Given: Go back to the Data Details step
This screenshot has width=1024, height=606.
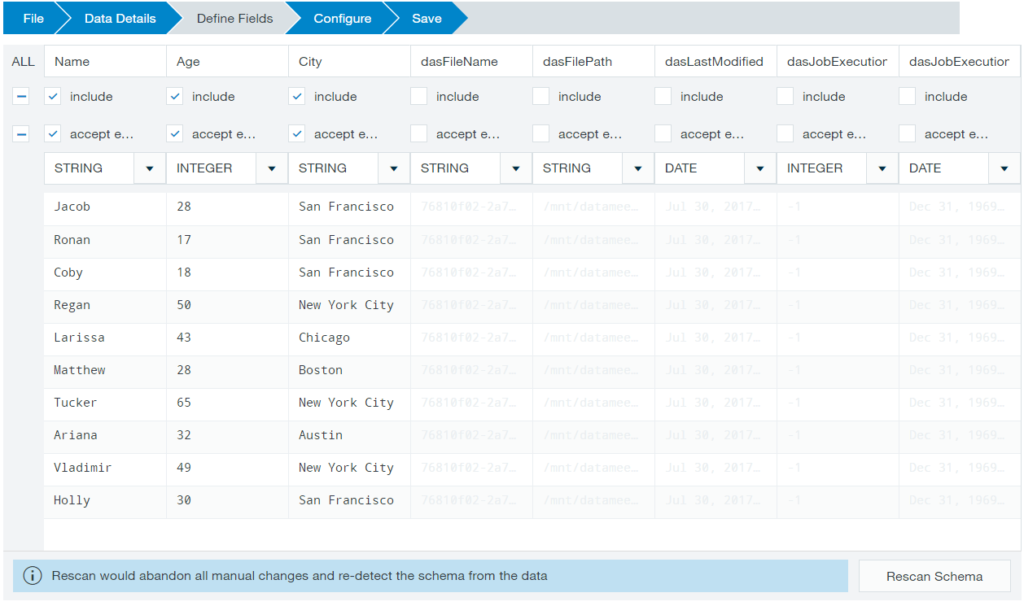Looking at the screenshot, I should (x=120, y=17).
